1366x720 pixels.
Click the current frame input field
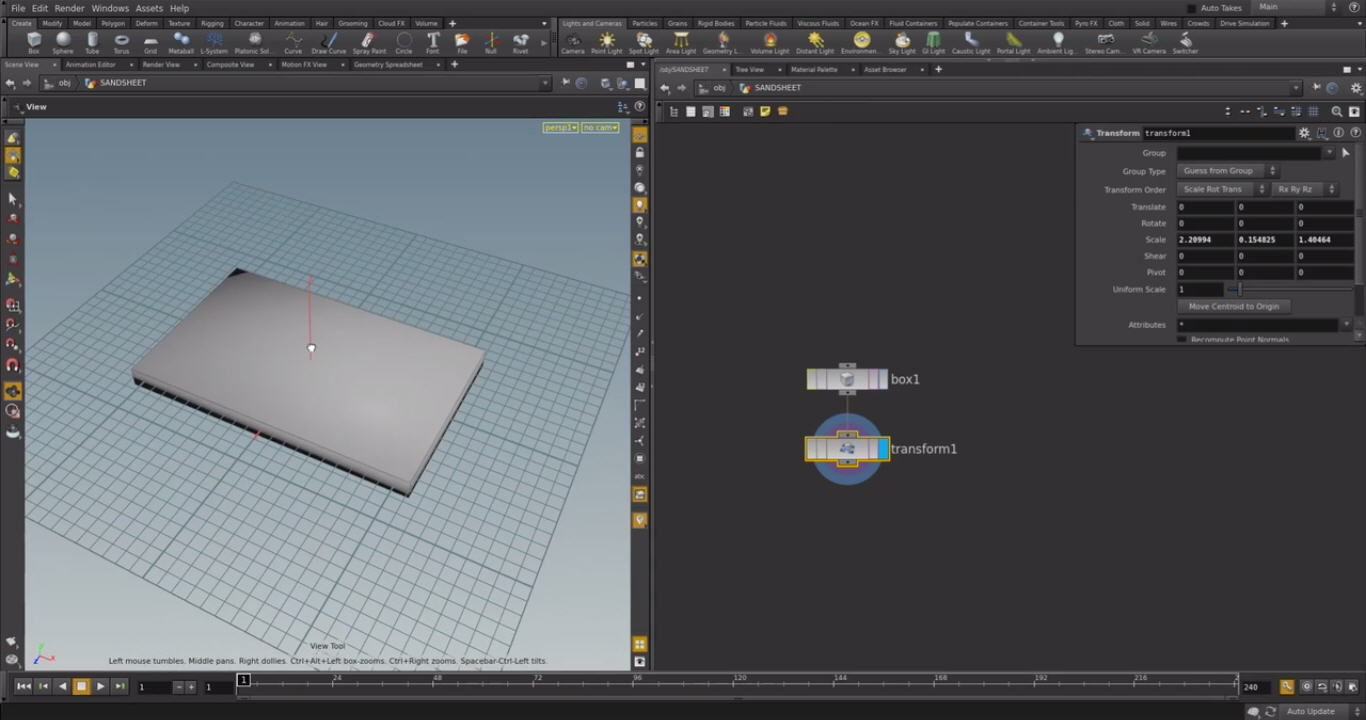click(150, 686)
